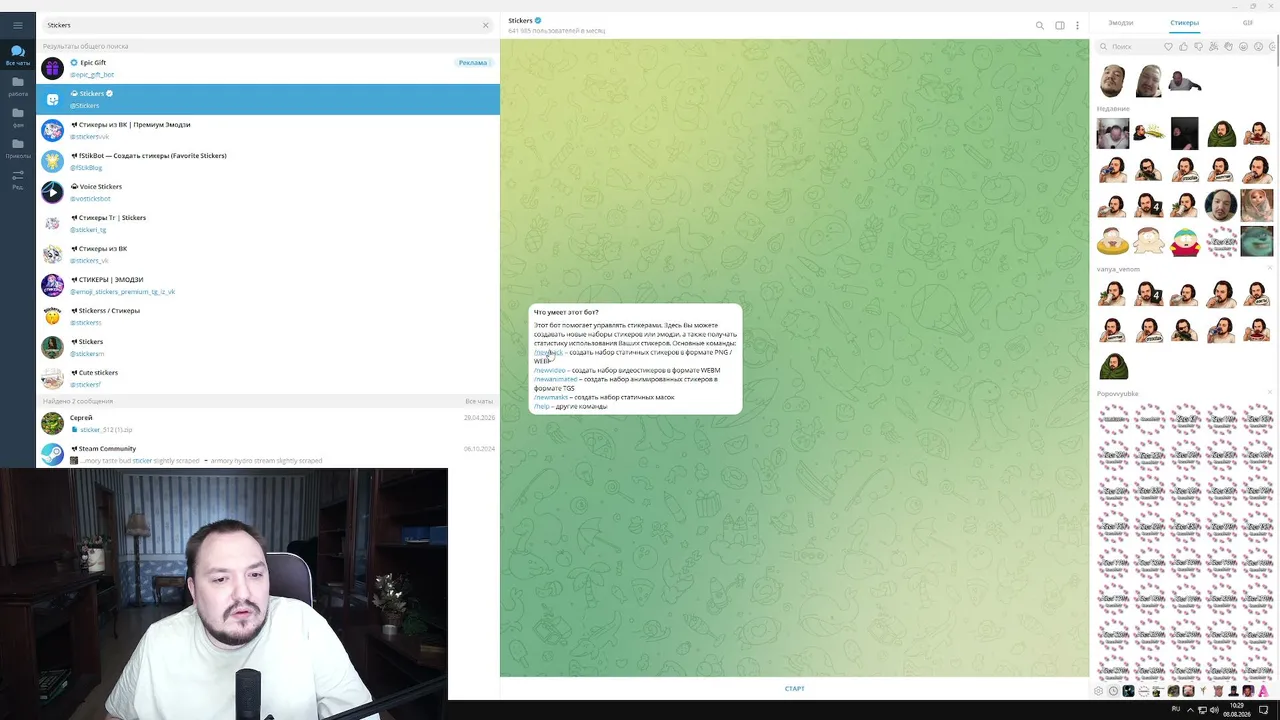
Task: Toggle the right side panel
Action: point(1060,25)
